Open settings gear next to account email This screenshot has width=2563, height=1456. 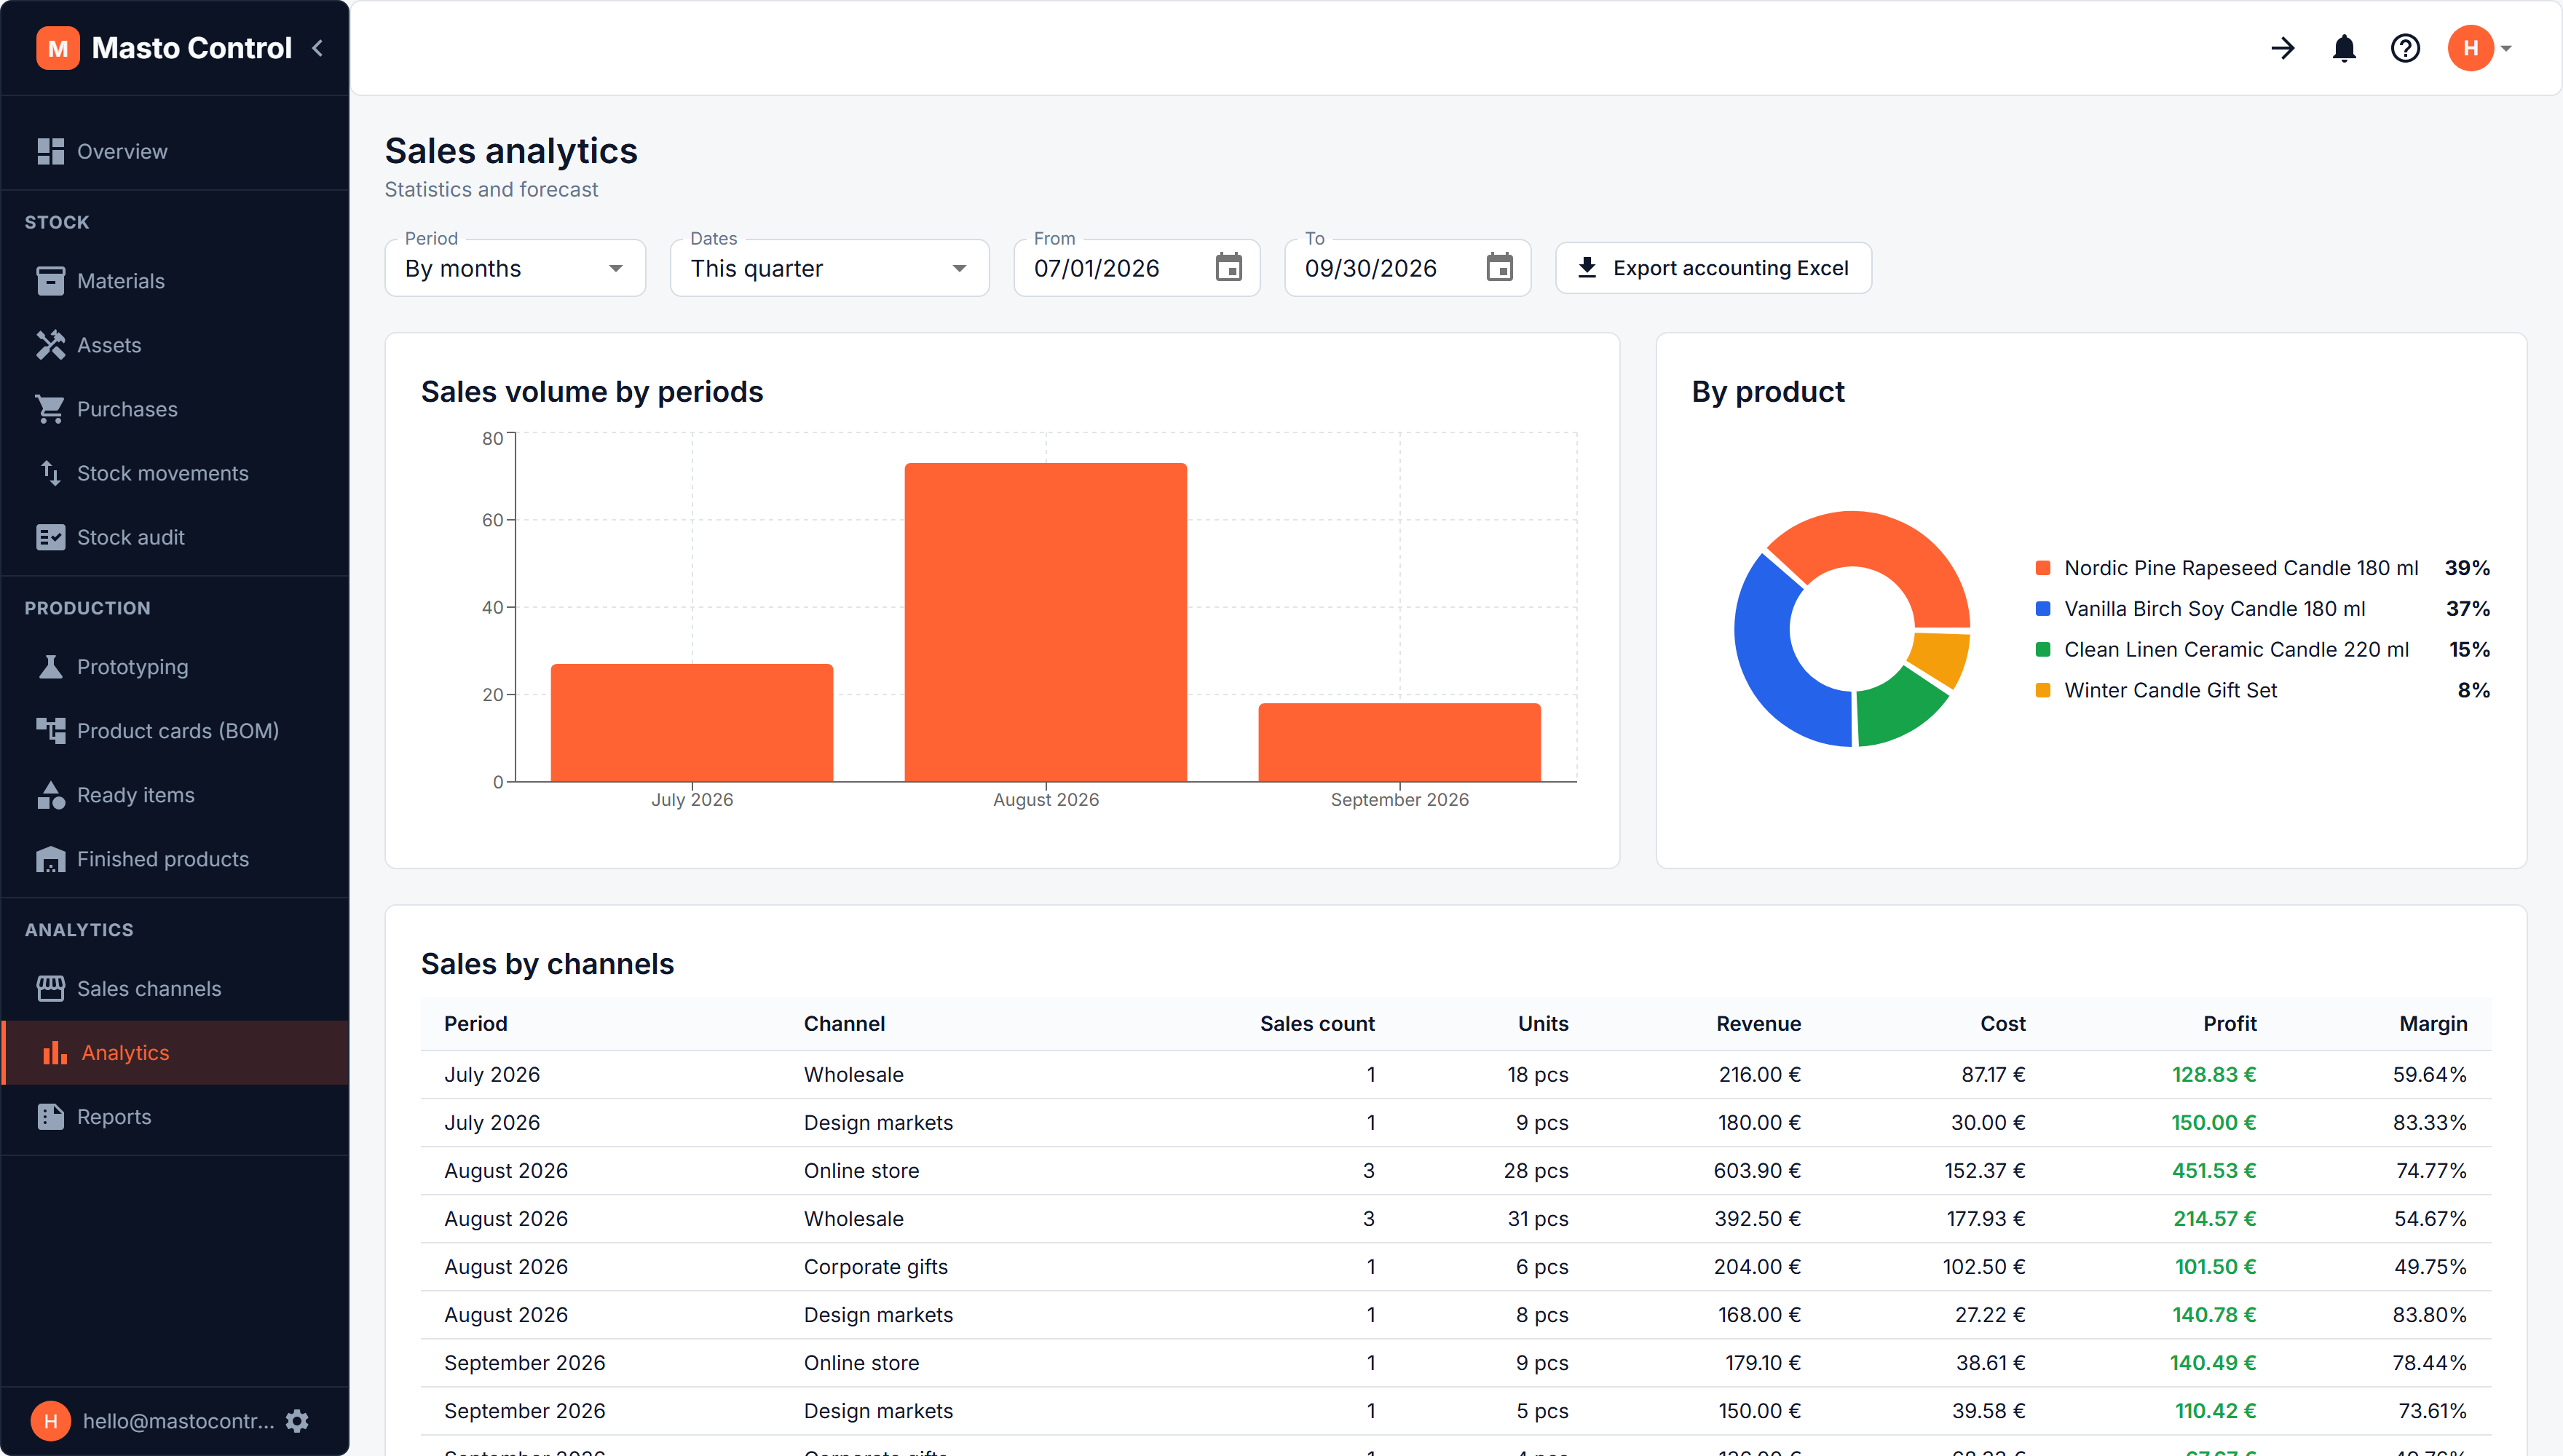pyautogui.click(x=297, y=1420)
